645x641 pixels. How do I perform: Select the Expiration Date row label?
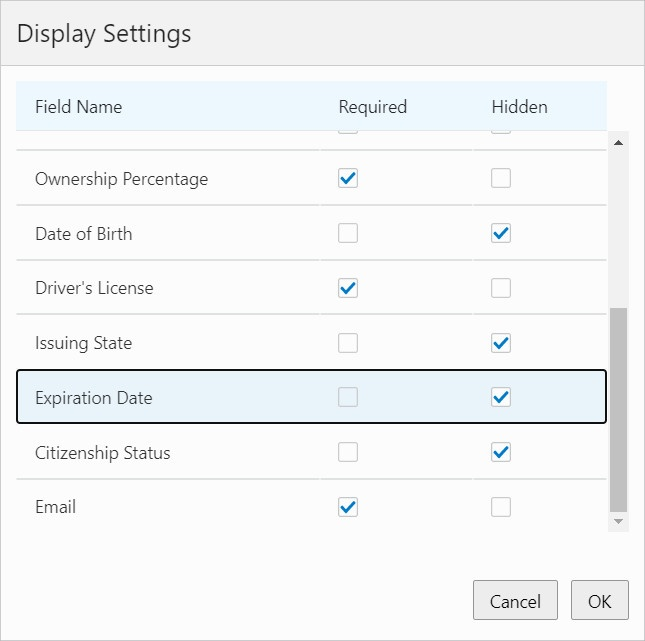94,398
